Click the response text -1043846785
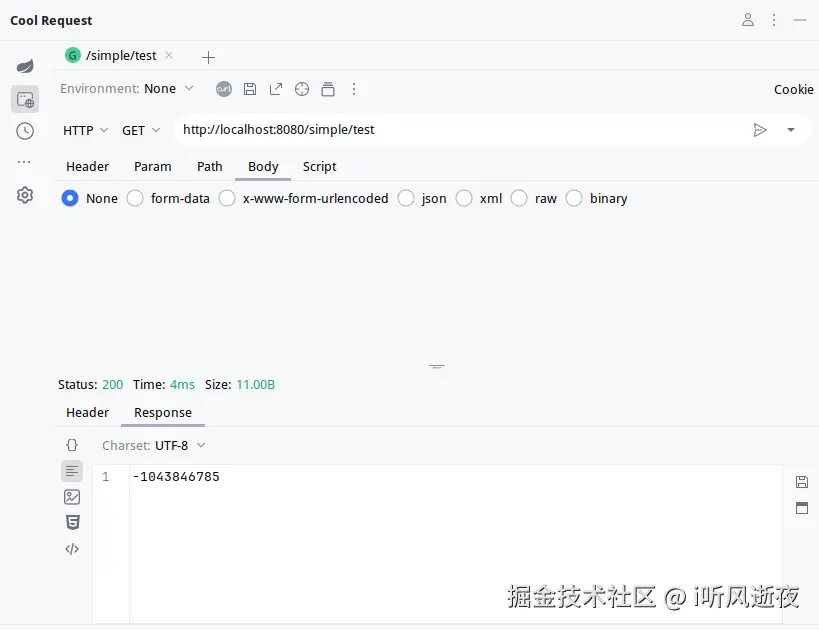This screenshot has height=630, width=819. click(176, 477)
